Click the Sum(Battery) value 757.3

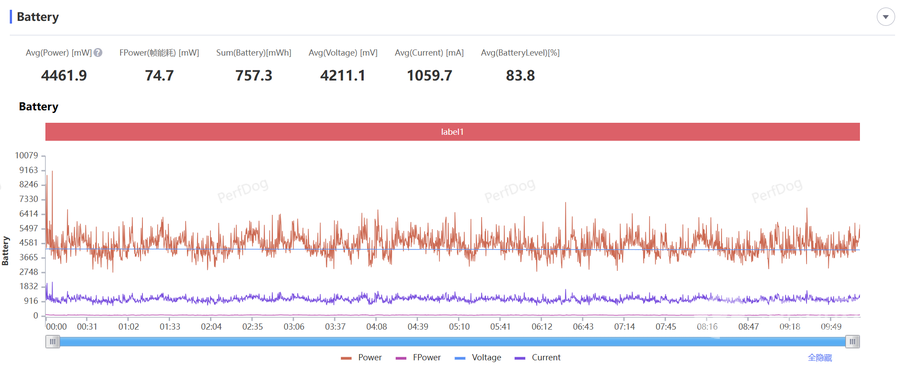[254, 75]
